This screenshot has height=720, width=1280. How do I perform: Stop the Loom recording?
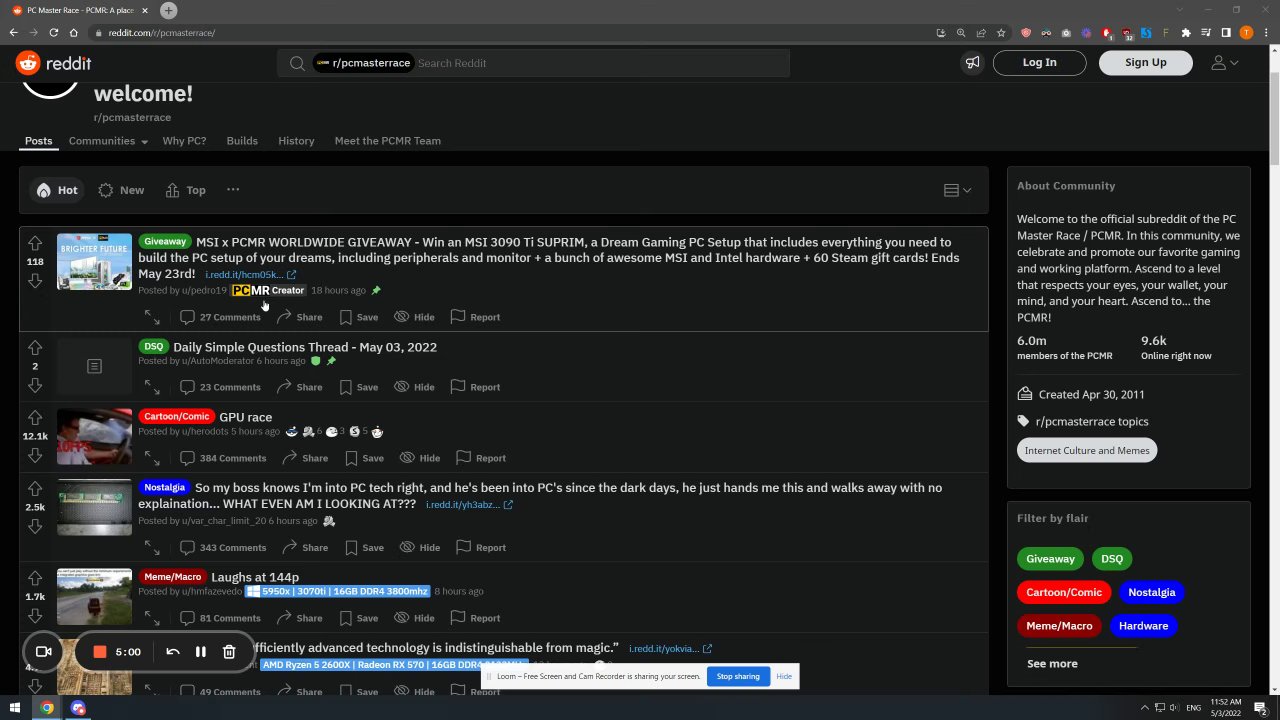(x=100, y=652)
